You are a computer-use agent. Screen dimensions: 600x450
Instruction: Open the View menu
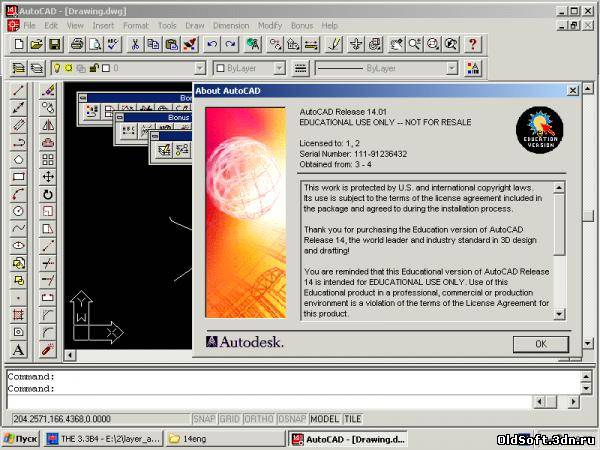coord(75,26)
